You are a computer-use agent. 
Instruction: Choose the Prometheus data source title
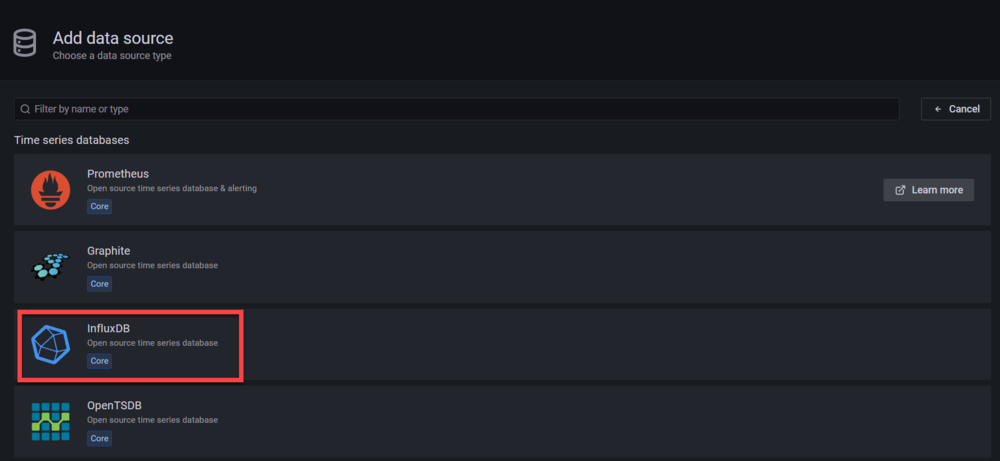click(x=118, y=173)
